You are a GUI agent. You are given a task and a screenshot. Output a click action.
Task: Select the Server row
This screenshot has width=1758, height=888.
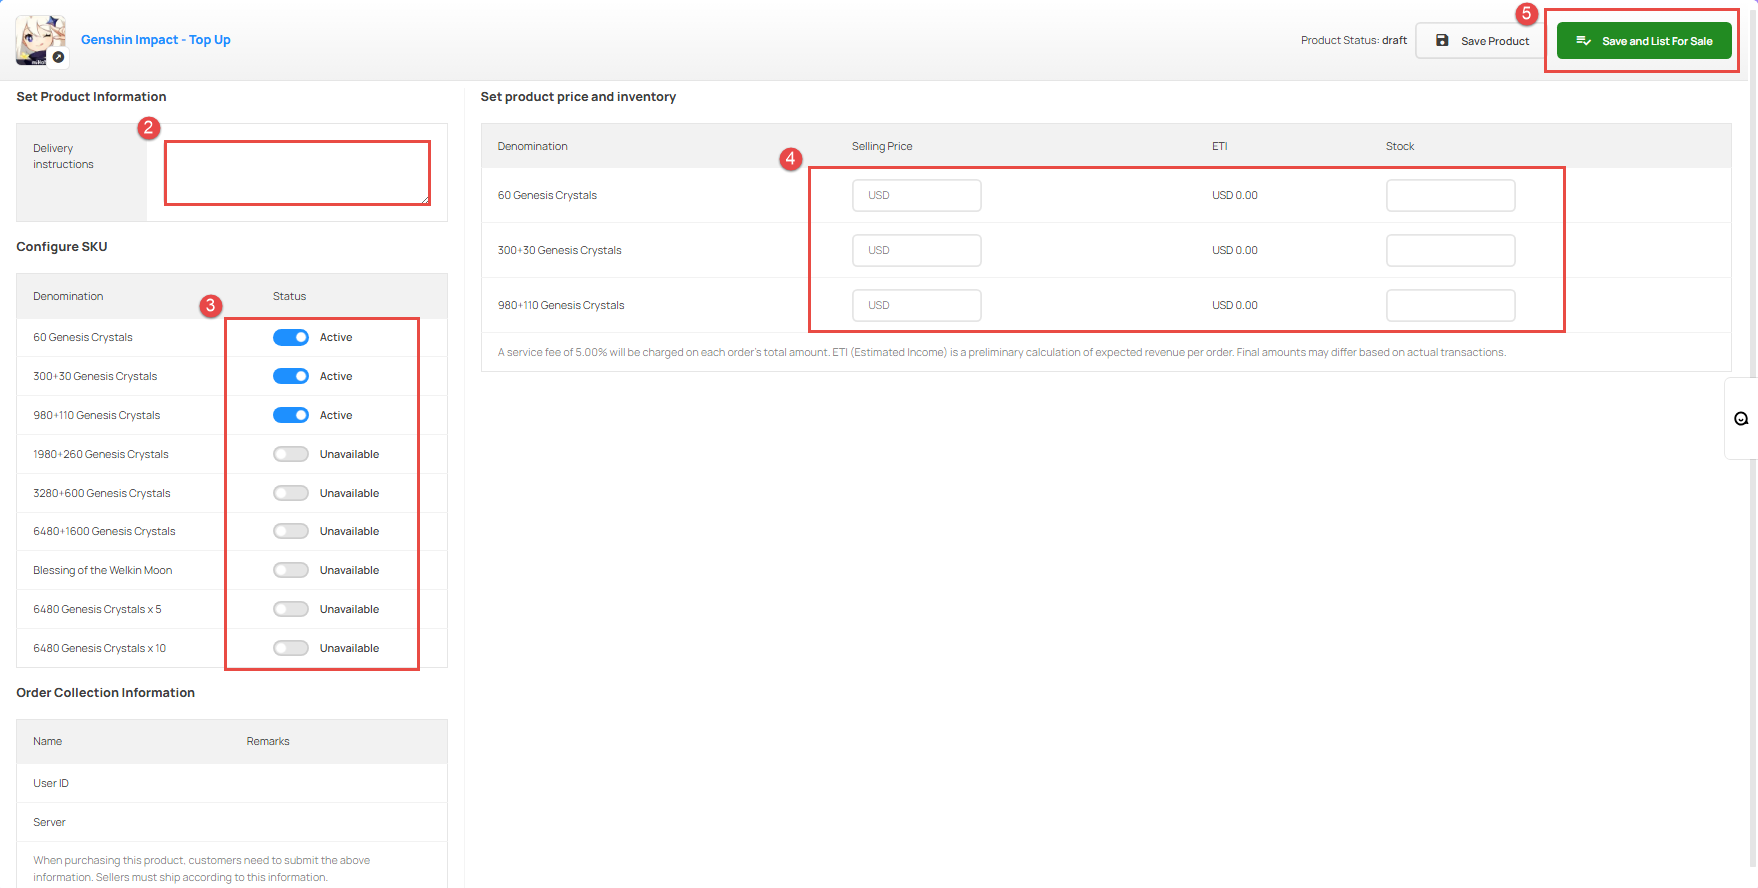click(232, 822)
